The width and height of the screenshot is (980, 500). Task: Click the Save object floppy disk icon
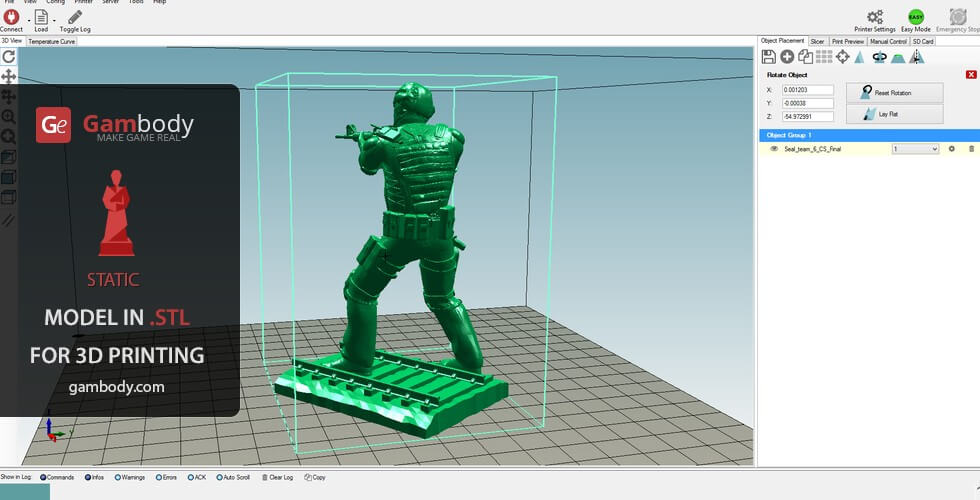[768, 57]
